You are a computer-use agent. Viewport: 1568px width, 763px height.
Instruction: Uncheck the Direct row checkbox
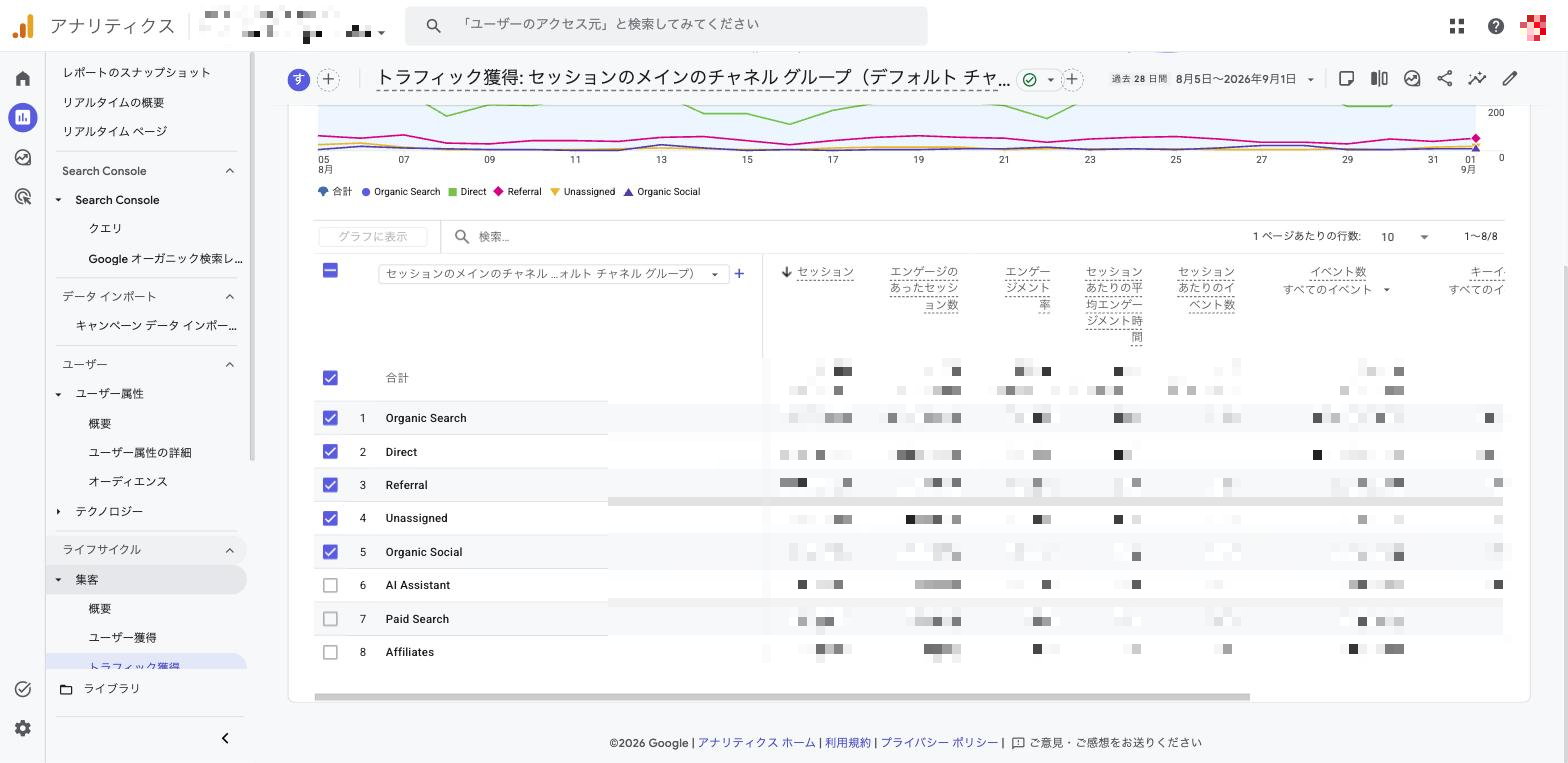(x=330, y=452)
